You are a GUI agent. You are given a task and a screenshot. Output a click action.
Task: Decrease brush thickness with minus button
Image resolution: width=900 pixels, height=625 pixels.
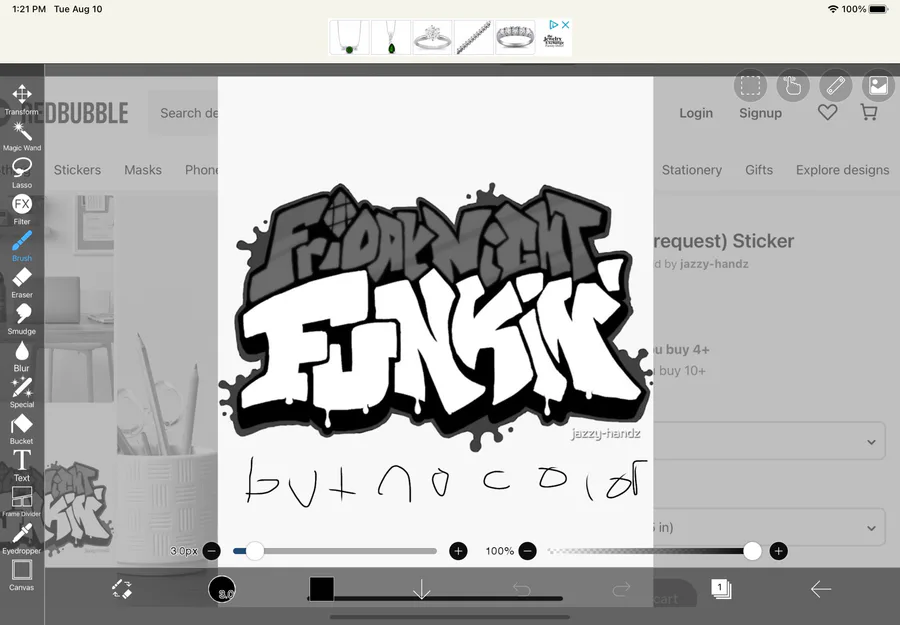pos(211,551)
